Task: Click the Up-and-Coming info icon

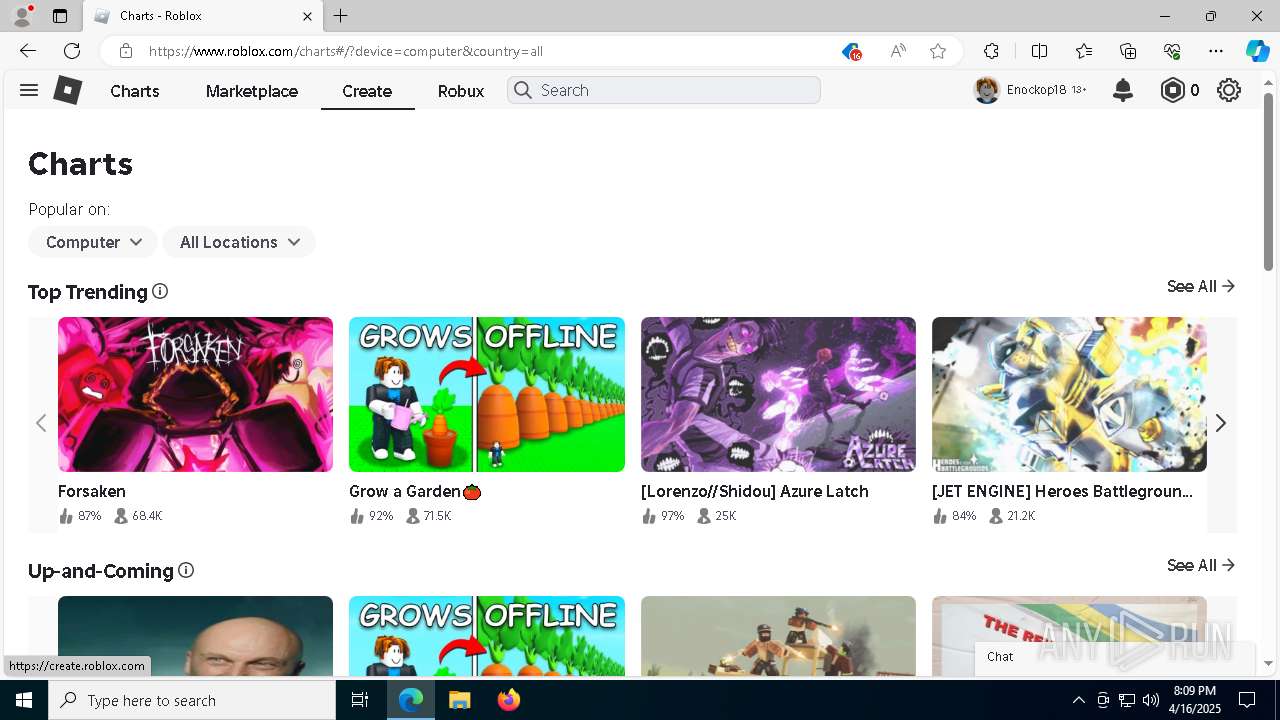Action: click(x=186, y=570)
